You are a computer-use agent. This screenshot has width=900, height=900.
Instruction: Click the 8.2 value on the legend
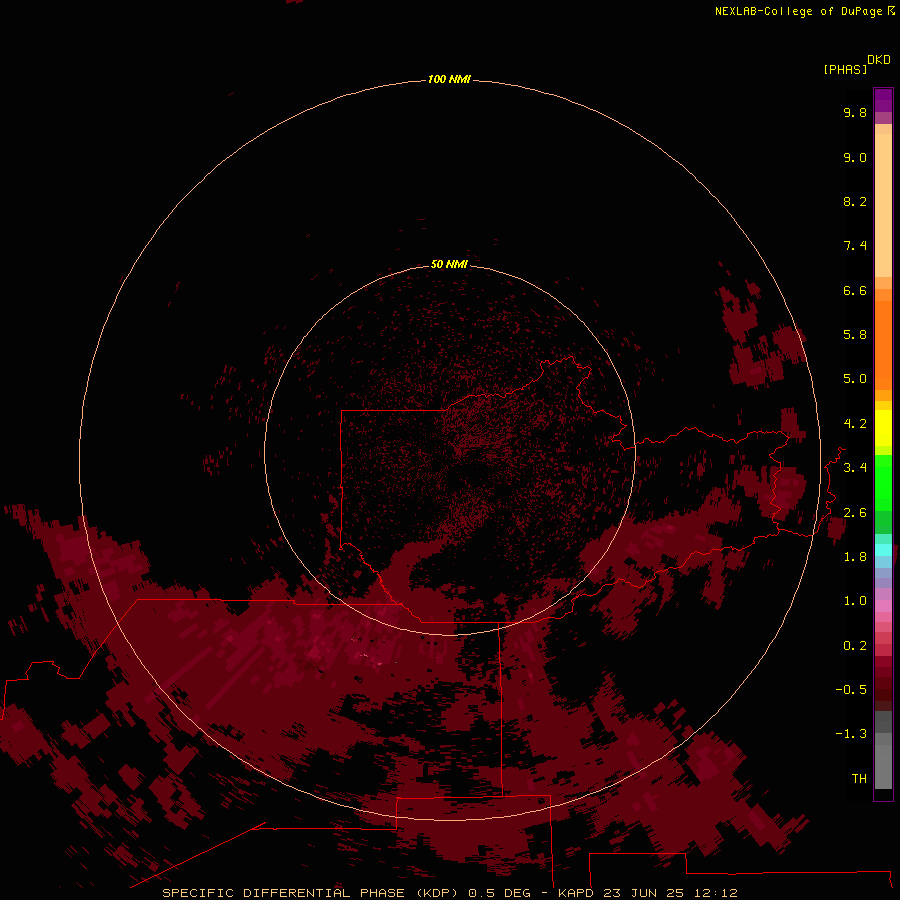(x=855, y=201)
